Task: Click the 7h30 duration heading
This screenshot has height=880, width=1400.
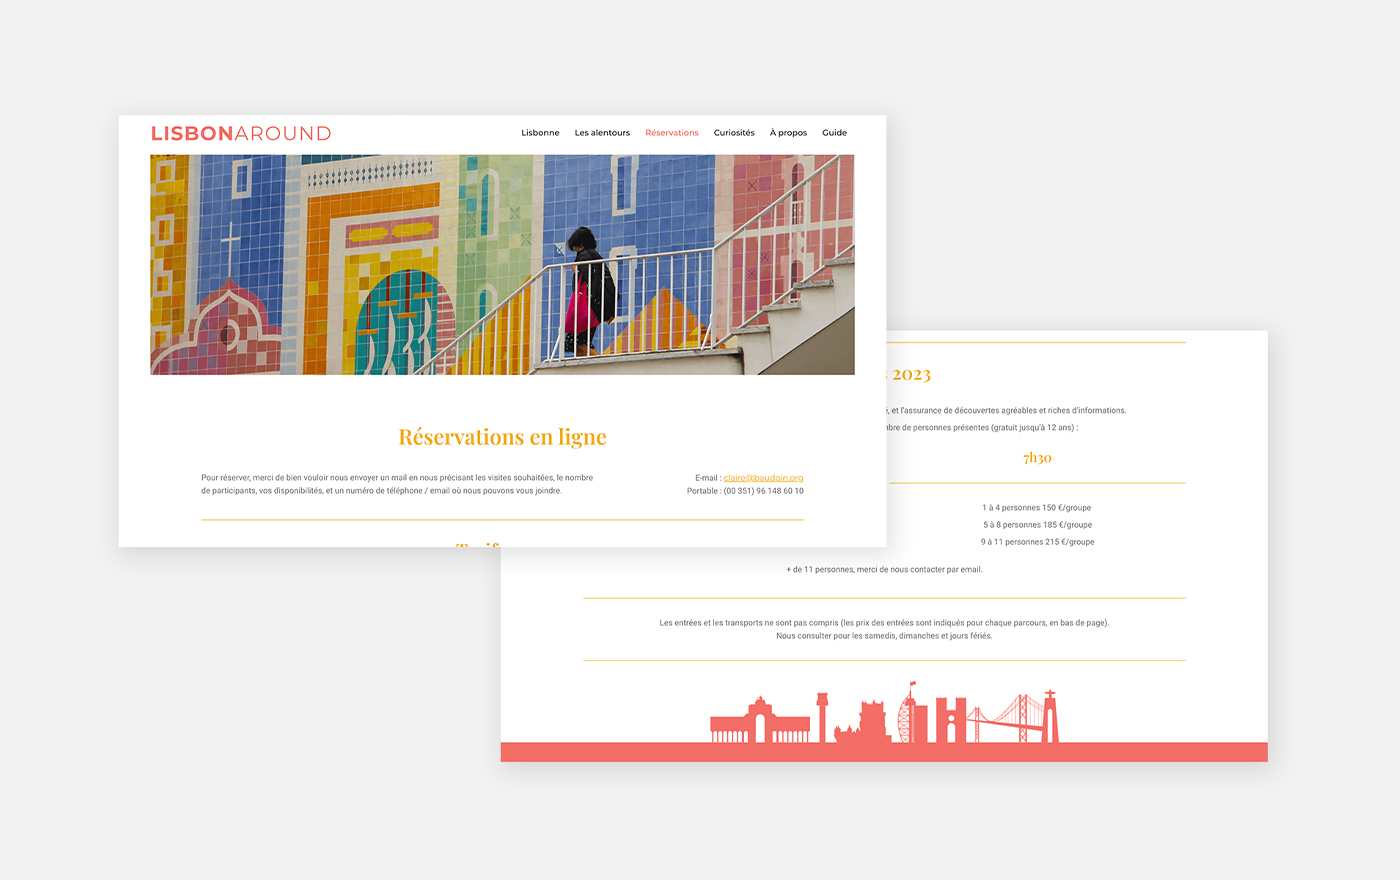Action: pos(1037,458)
